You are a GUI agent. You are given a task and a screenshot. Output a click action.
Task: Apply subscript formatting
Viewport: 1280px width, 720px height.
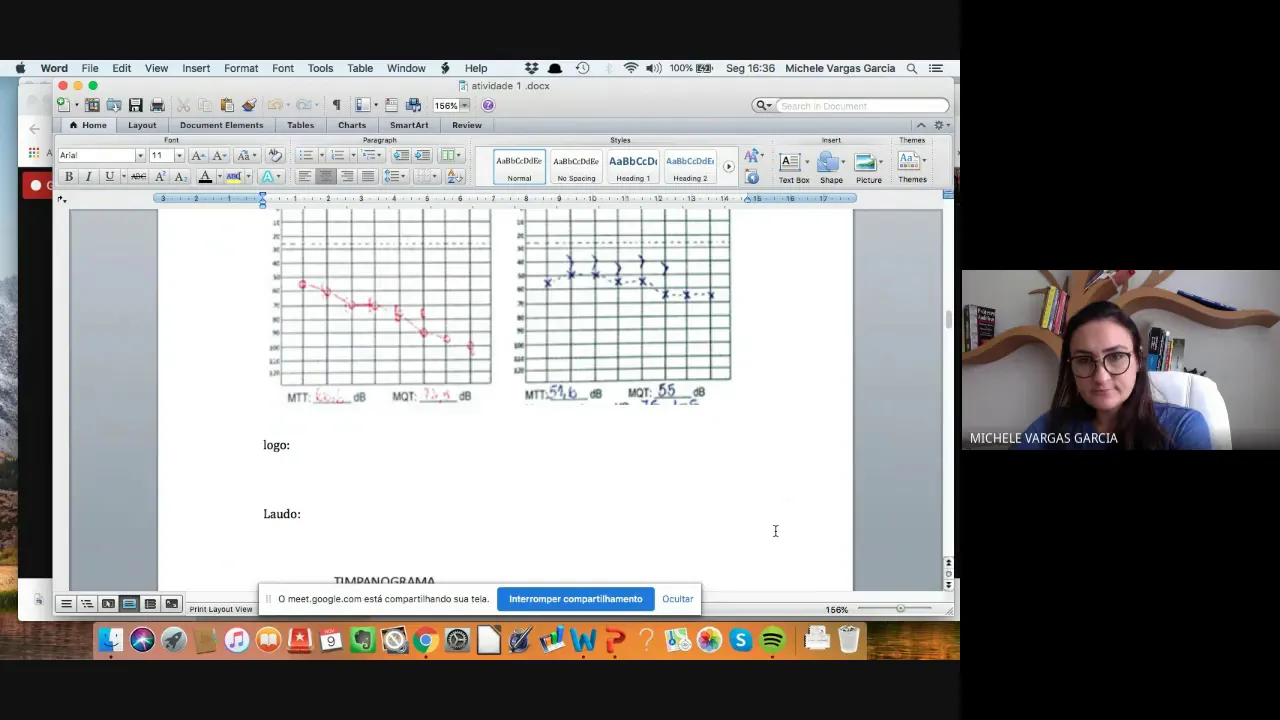click(181, 176)
